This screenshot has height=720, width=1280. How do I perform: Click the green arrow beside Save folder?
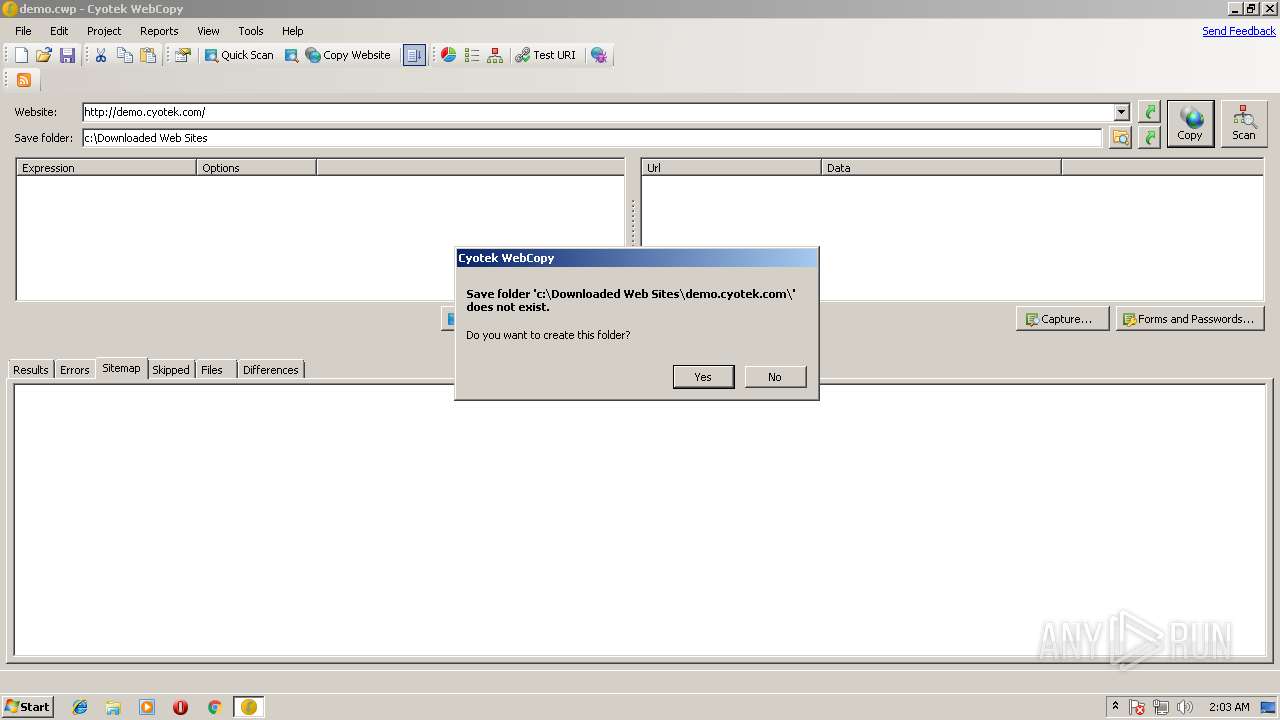click(x=1150, y=138)
